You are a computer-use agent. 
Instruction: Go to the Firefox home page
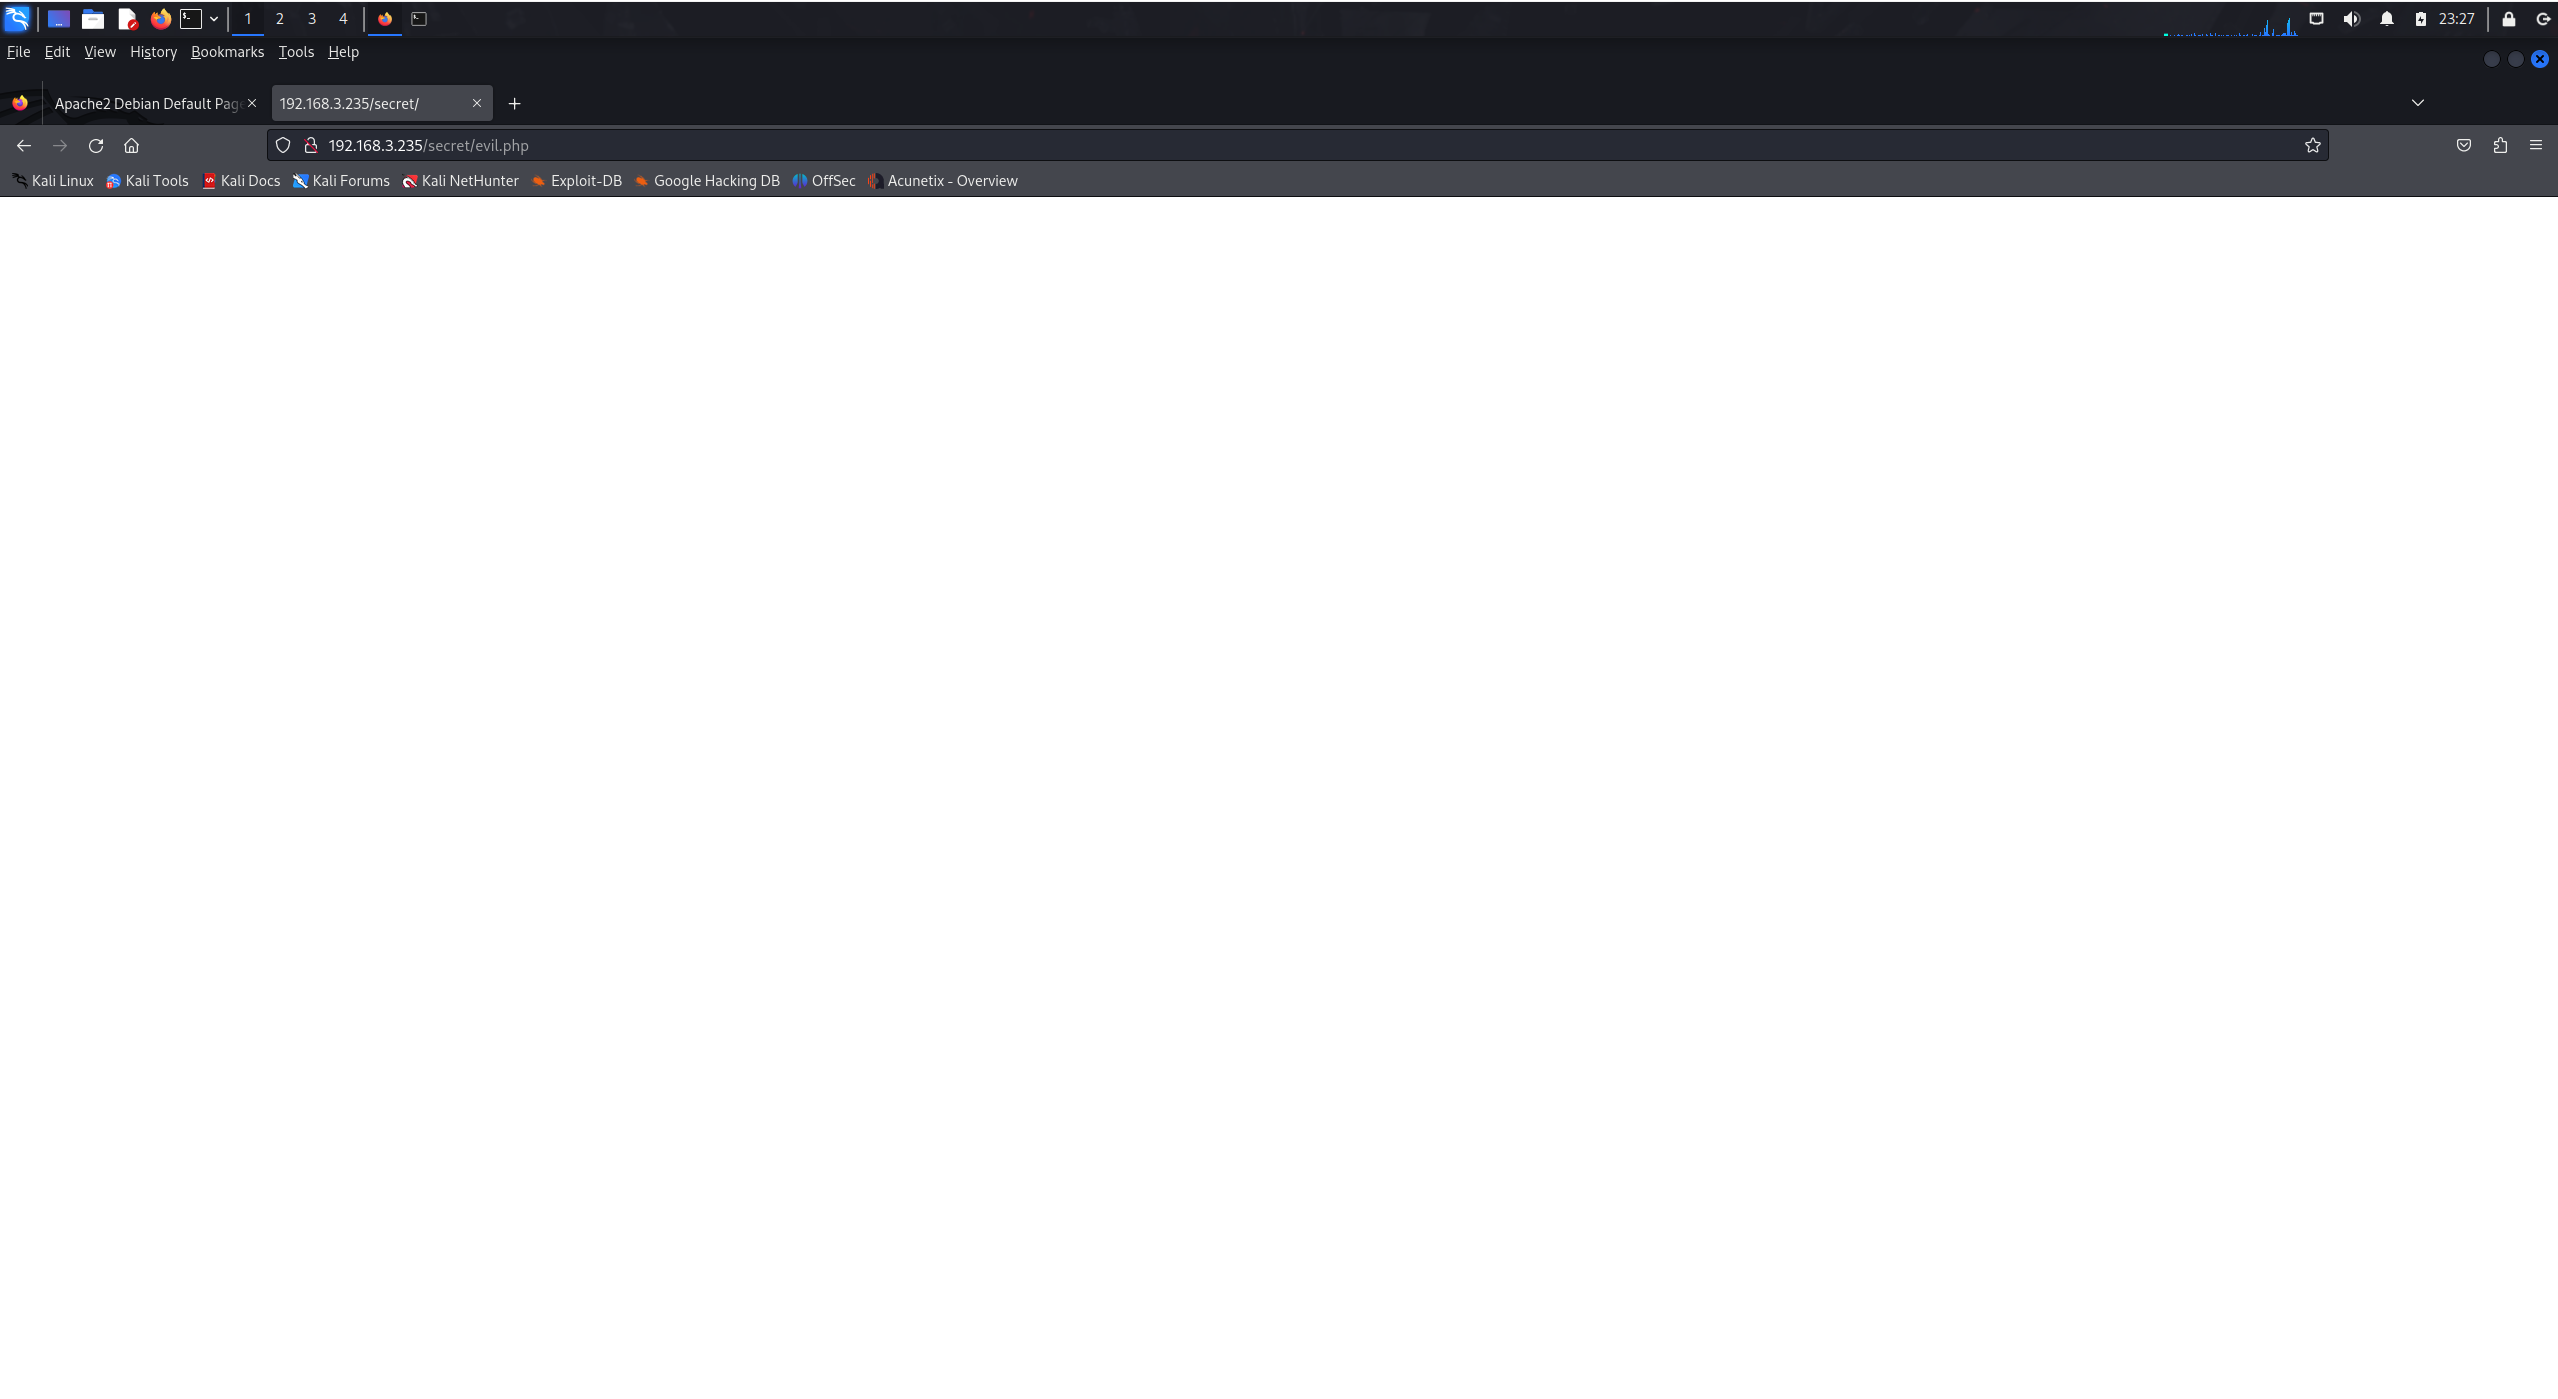tap(131, 145)
